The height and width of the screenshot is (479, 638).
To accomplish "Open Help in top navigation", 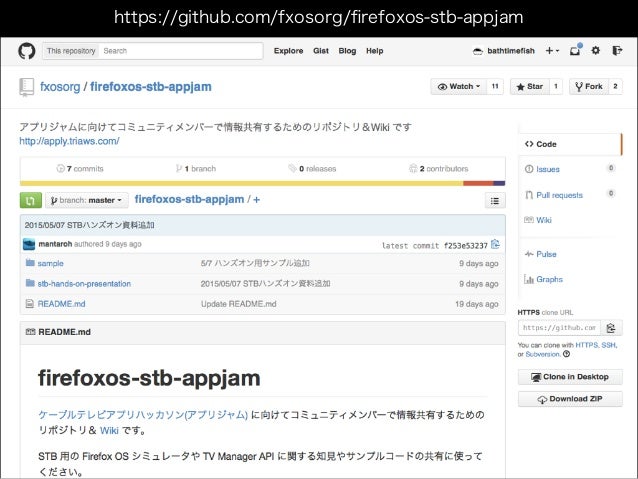I will coord(374,51).
